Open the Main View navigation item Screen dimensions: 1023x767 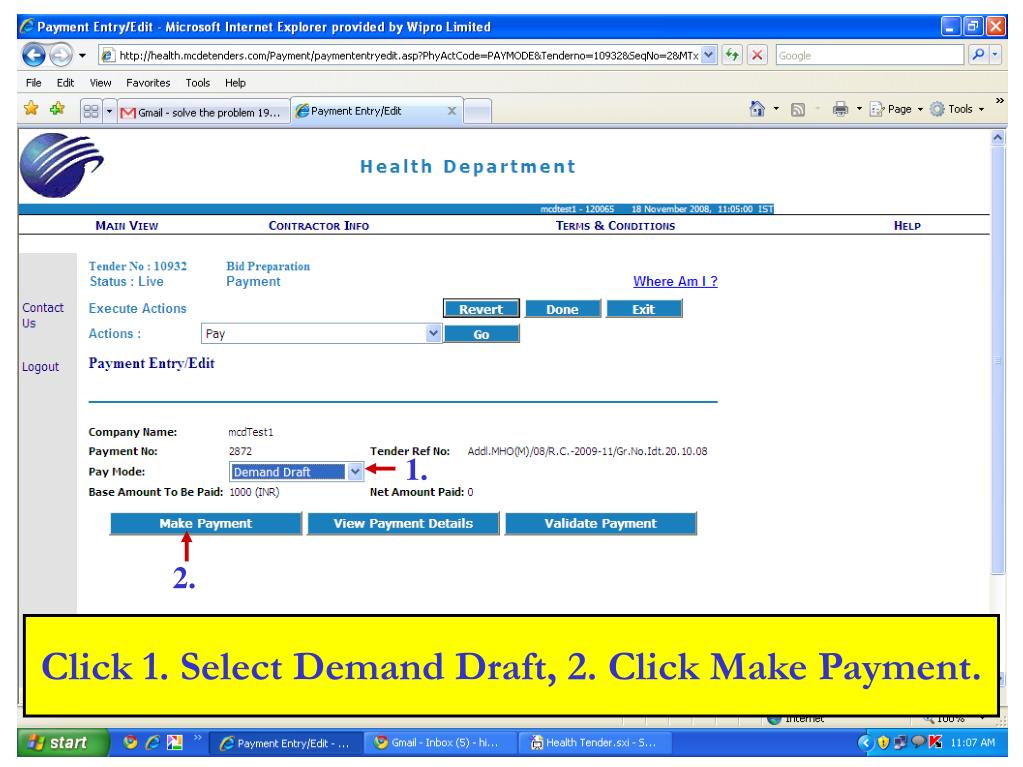click(127, 226)
